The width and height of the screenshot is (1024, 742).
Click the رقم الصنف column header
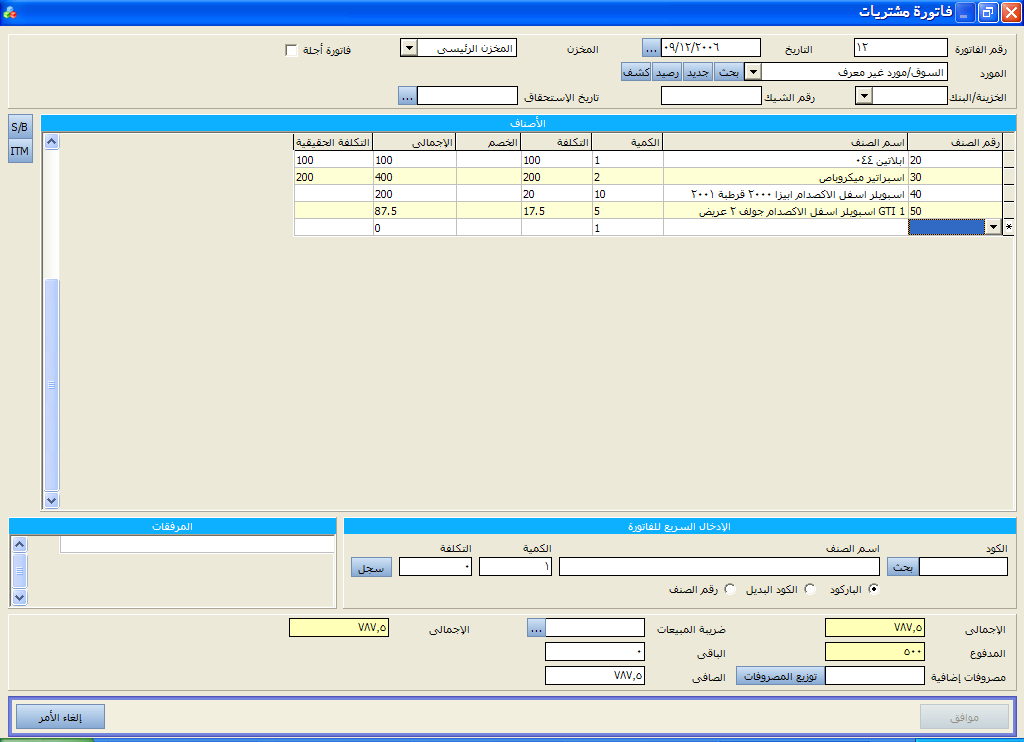click(x=955, y=142)
